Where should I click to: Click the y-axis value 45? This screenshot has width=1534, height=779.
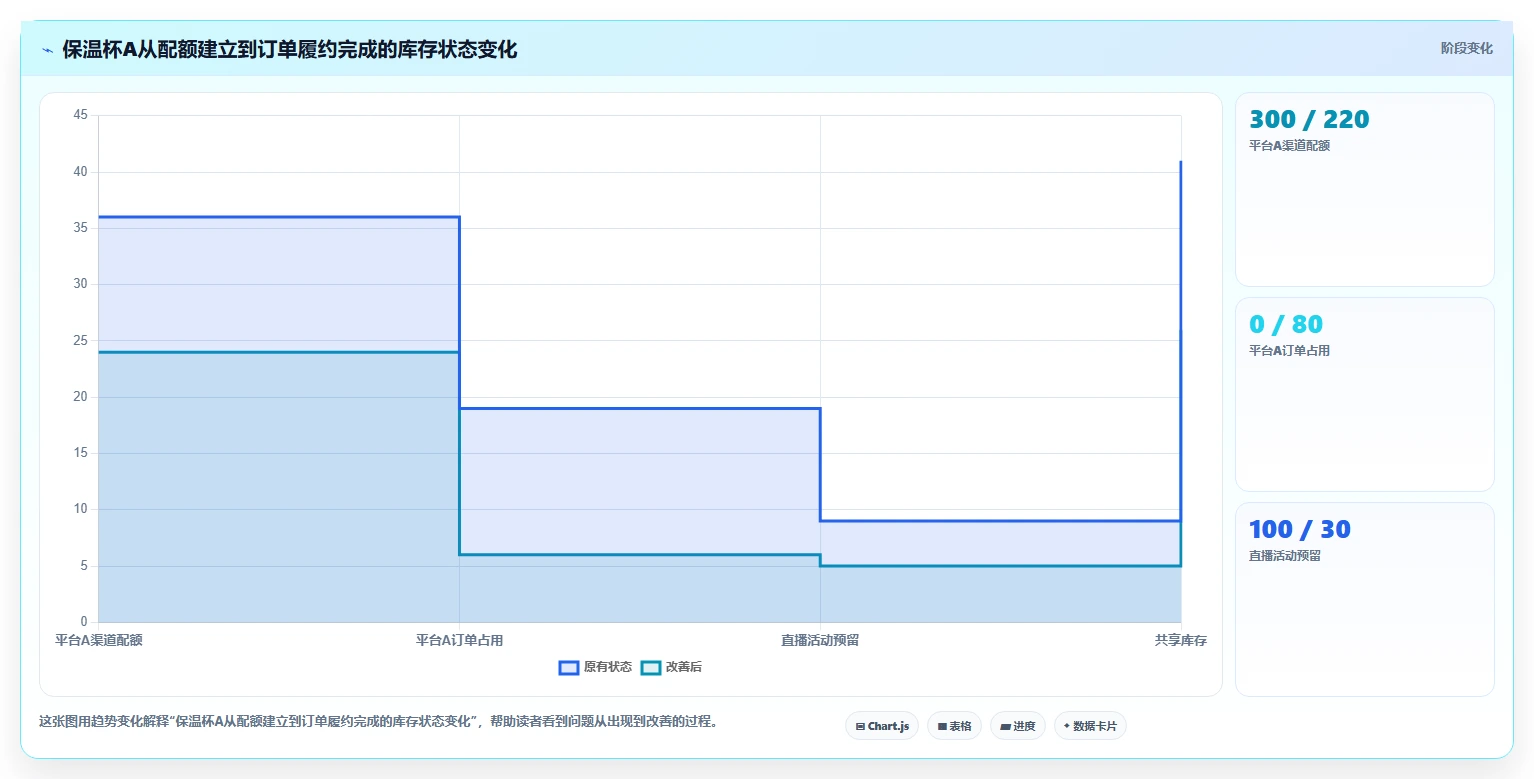(x=81, y=115)
